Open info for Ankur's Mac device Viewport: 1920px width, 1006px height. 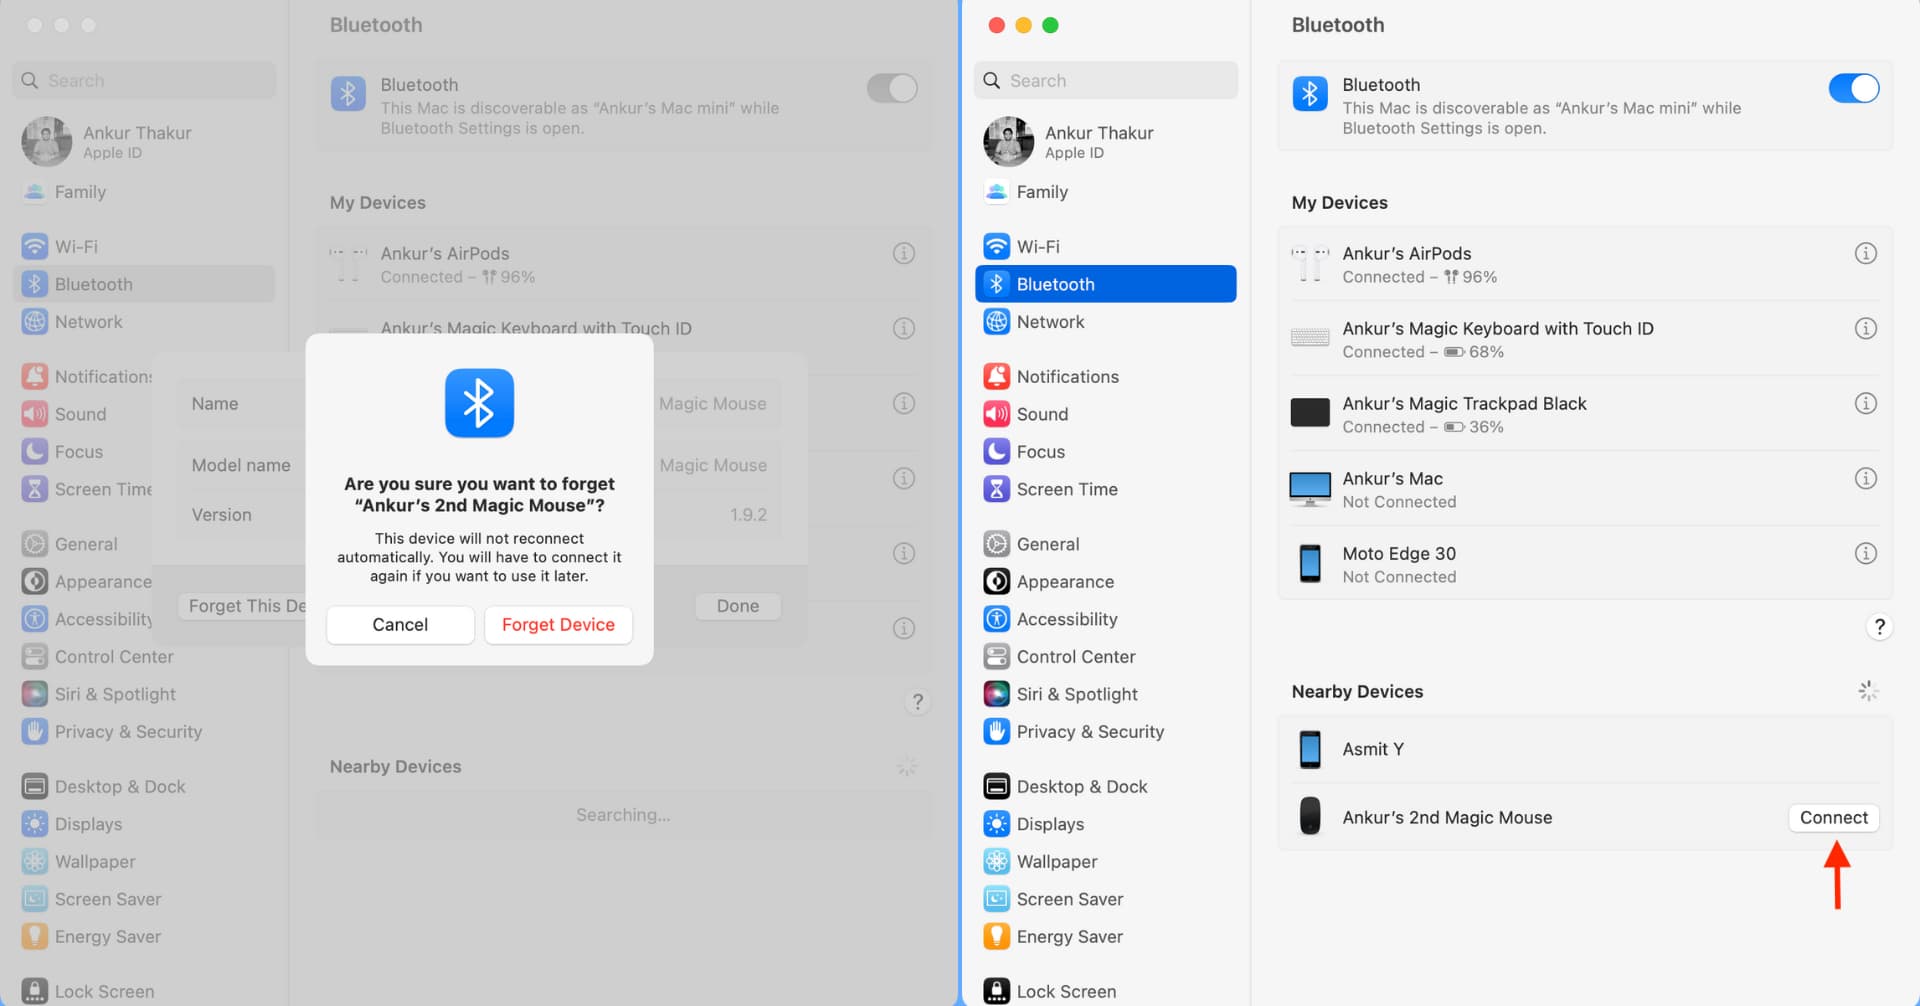[1865, 478]
